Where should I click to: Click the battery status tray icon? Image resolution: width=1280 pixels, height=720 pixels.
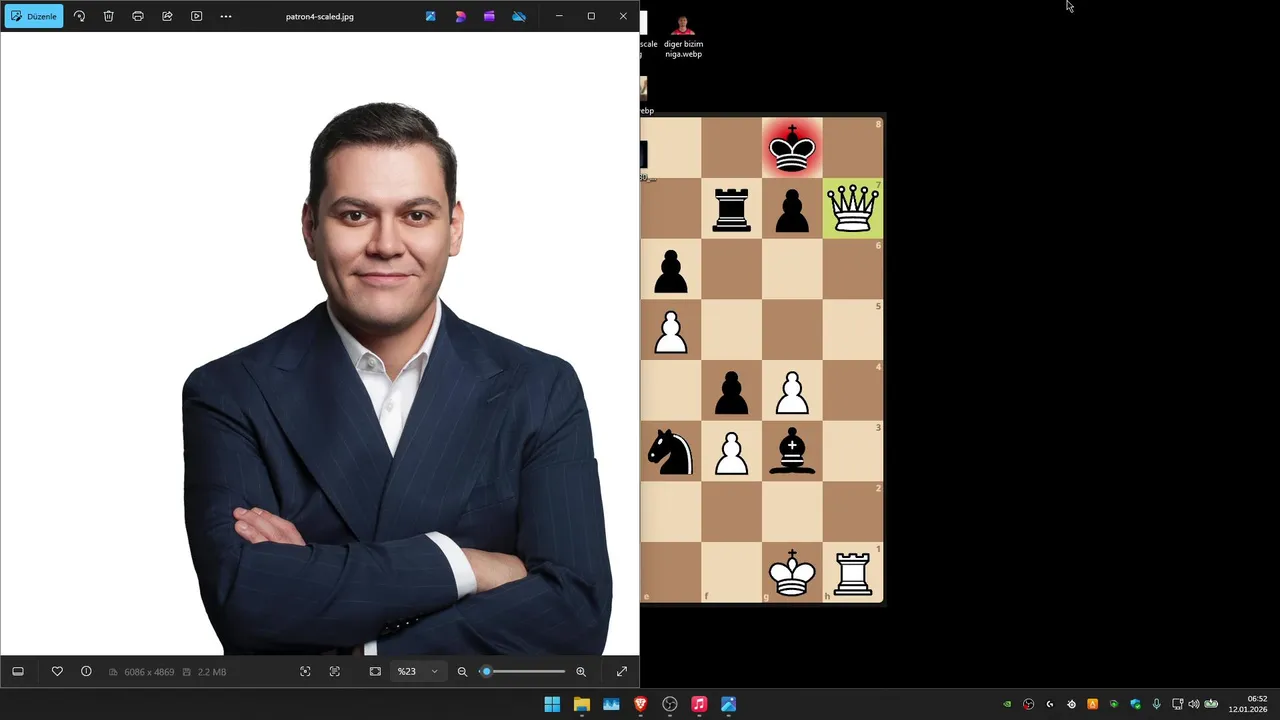click(1211, 704)
